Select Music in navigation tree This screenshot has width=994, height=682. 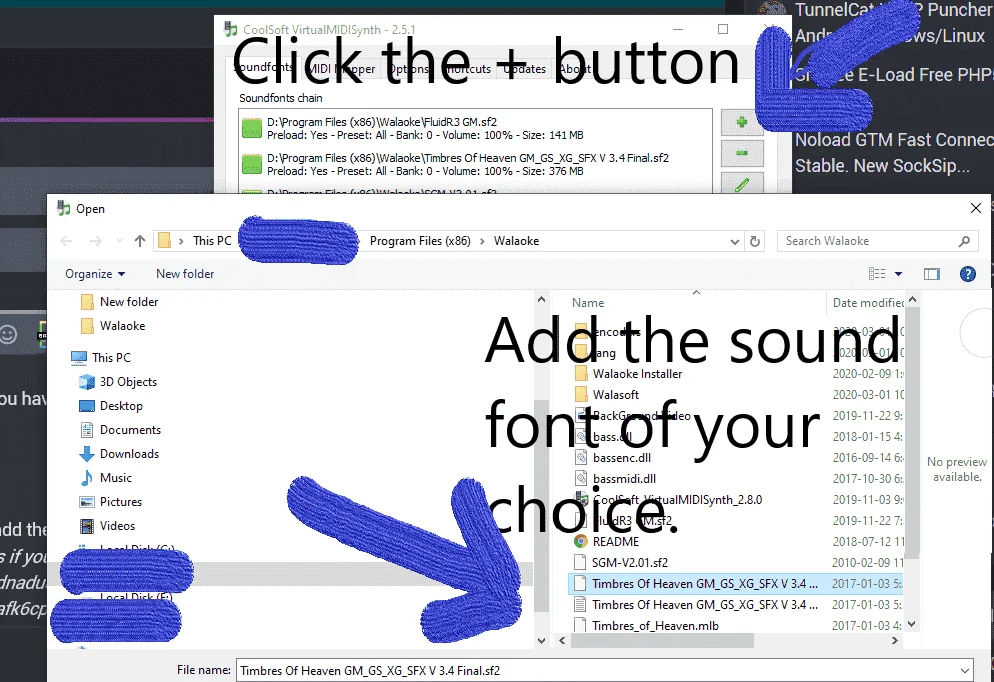click(x=106, y=478)
